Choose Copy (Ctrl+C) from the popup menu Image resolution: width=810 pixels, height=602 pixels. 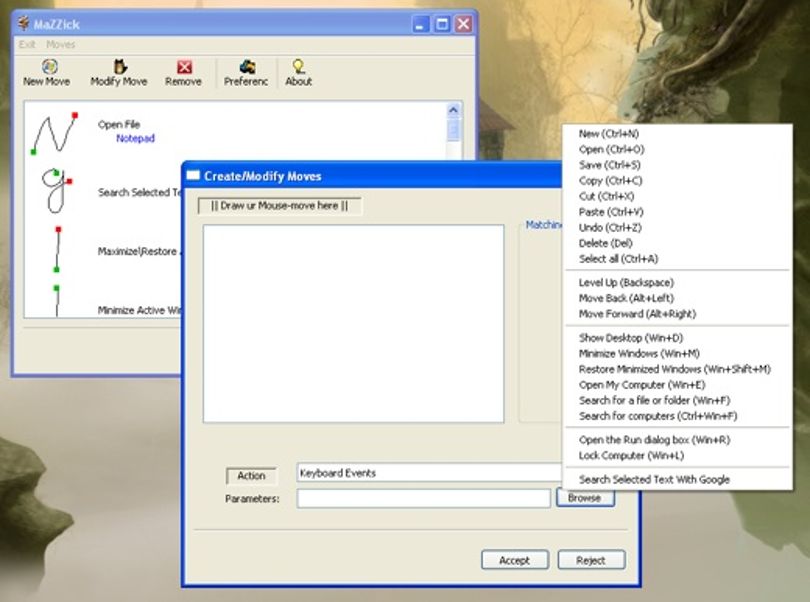tap(610, 181)
